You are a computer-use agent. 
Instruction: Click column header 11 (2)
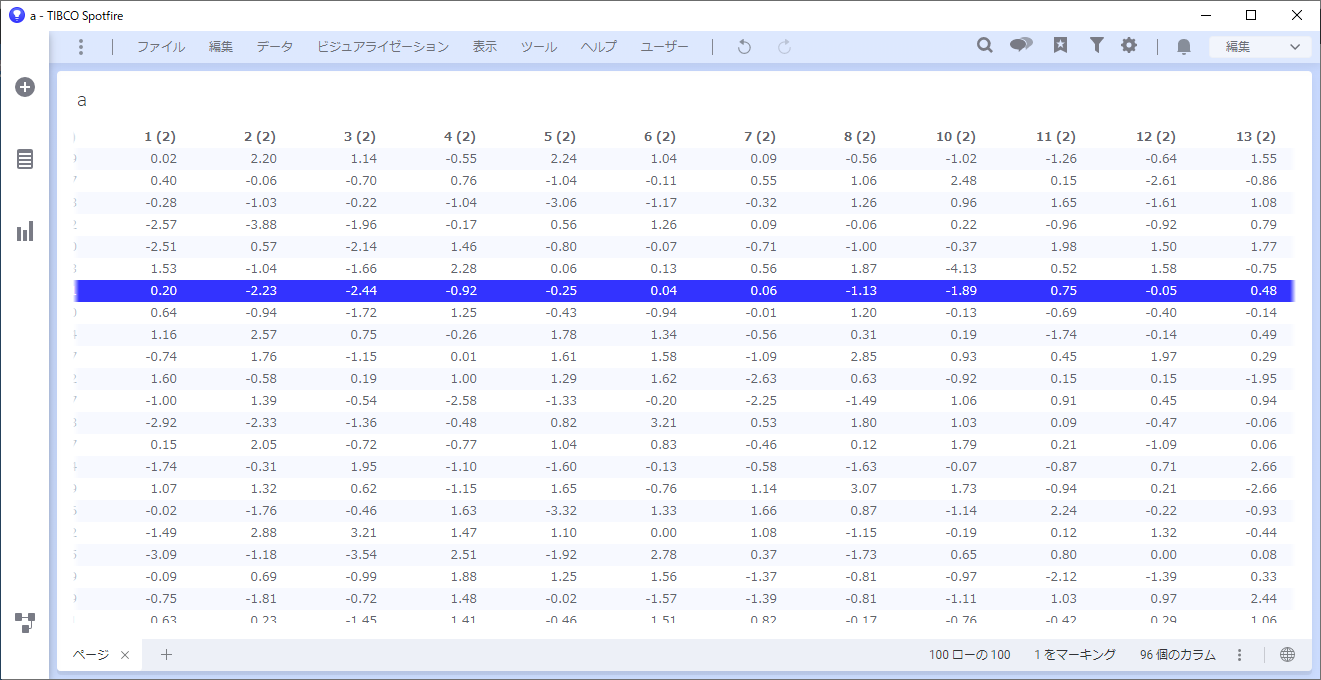(1056, 137)
